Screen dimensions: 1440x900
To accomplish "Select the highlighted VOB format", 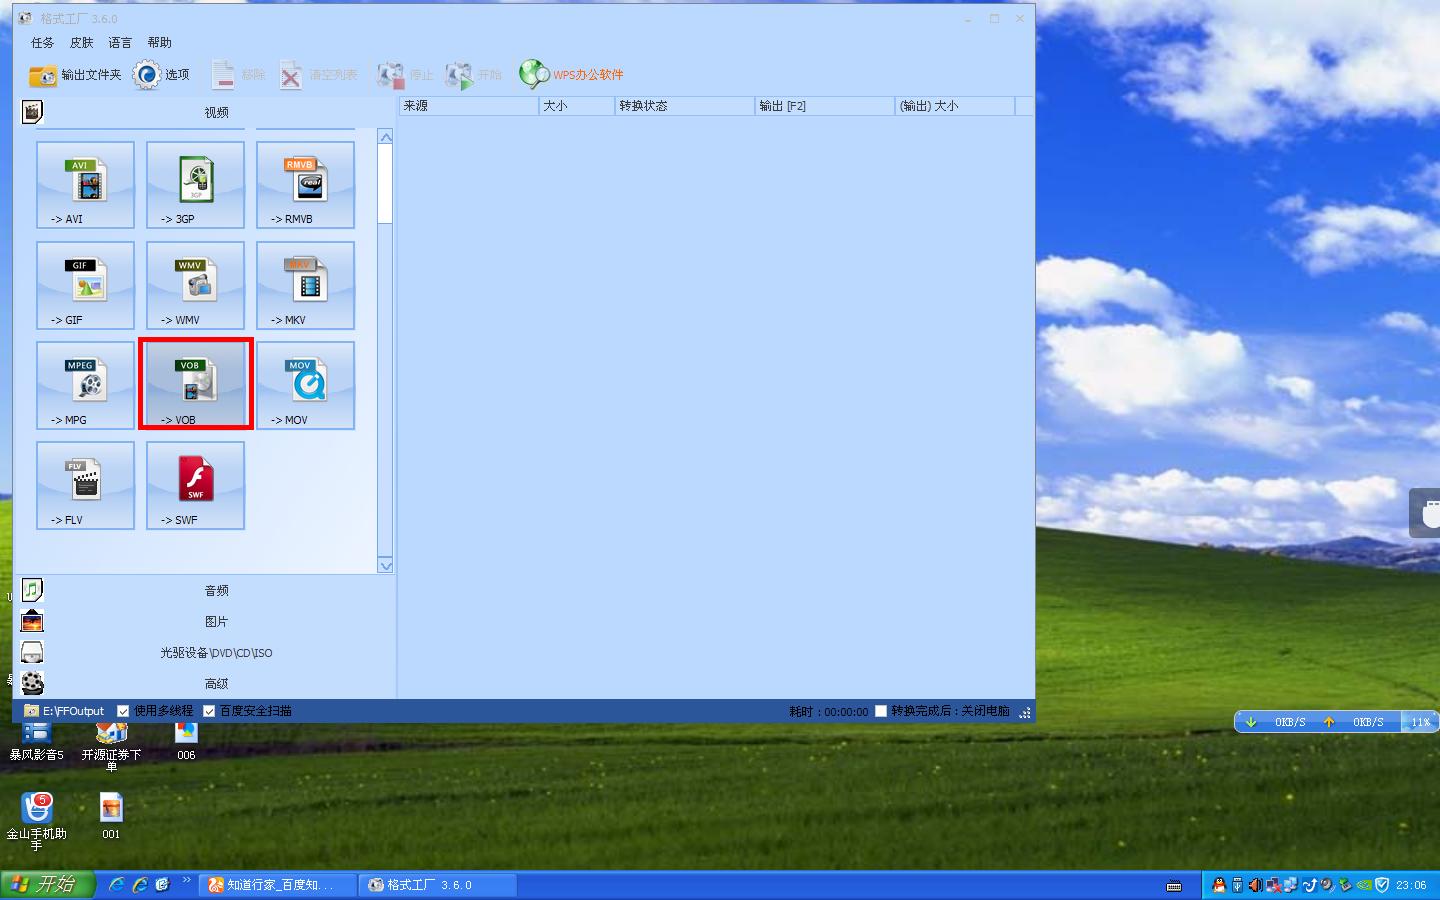I will tap(195, 385).
